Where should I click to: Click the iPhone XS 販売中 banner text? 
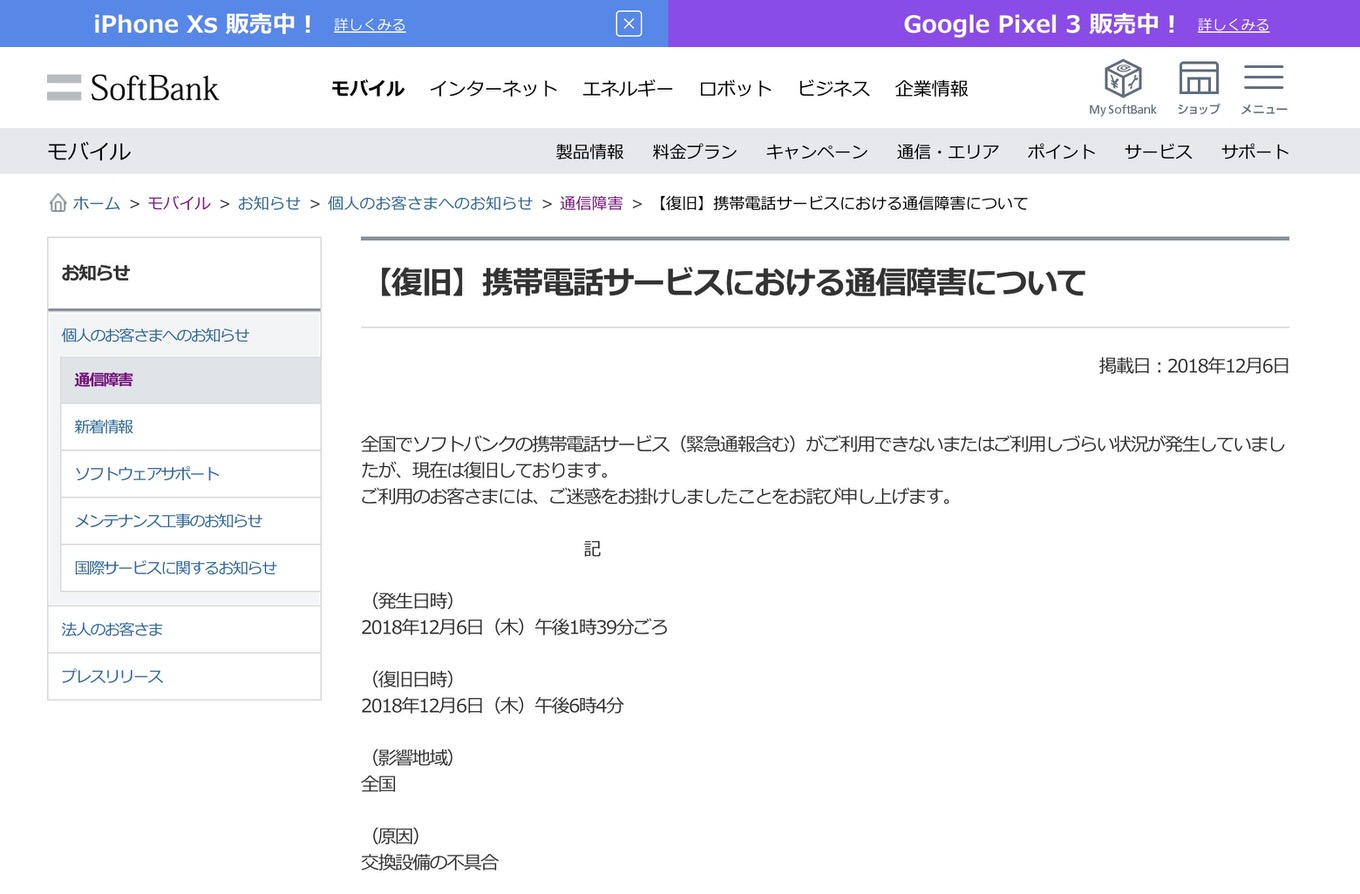pyautogui.click(x=205, y=24)
